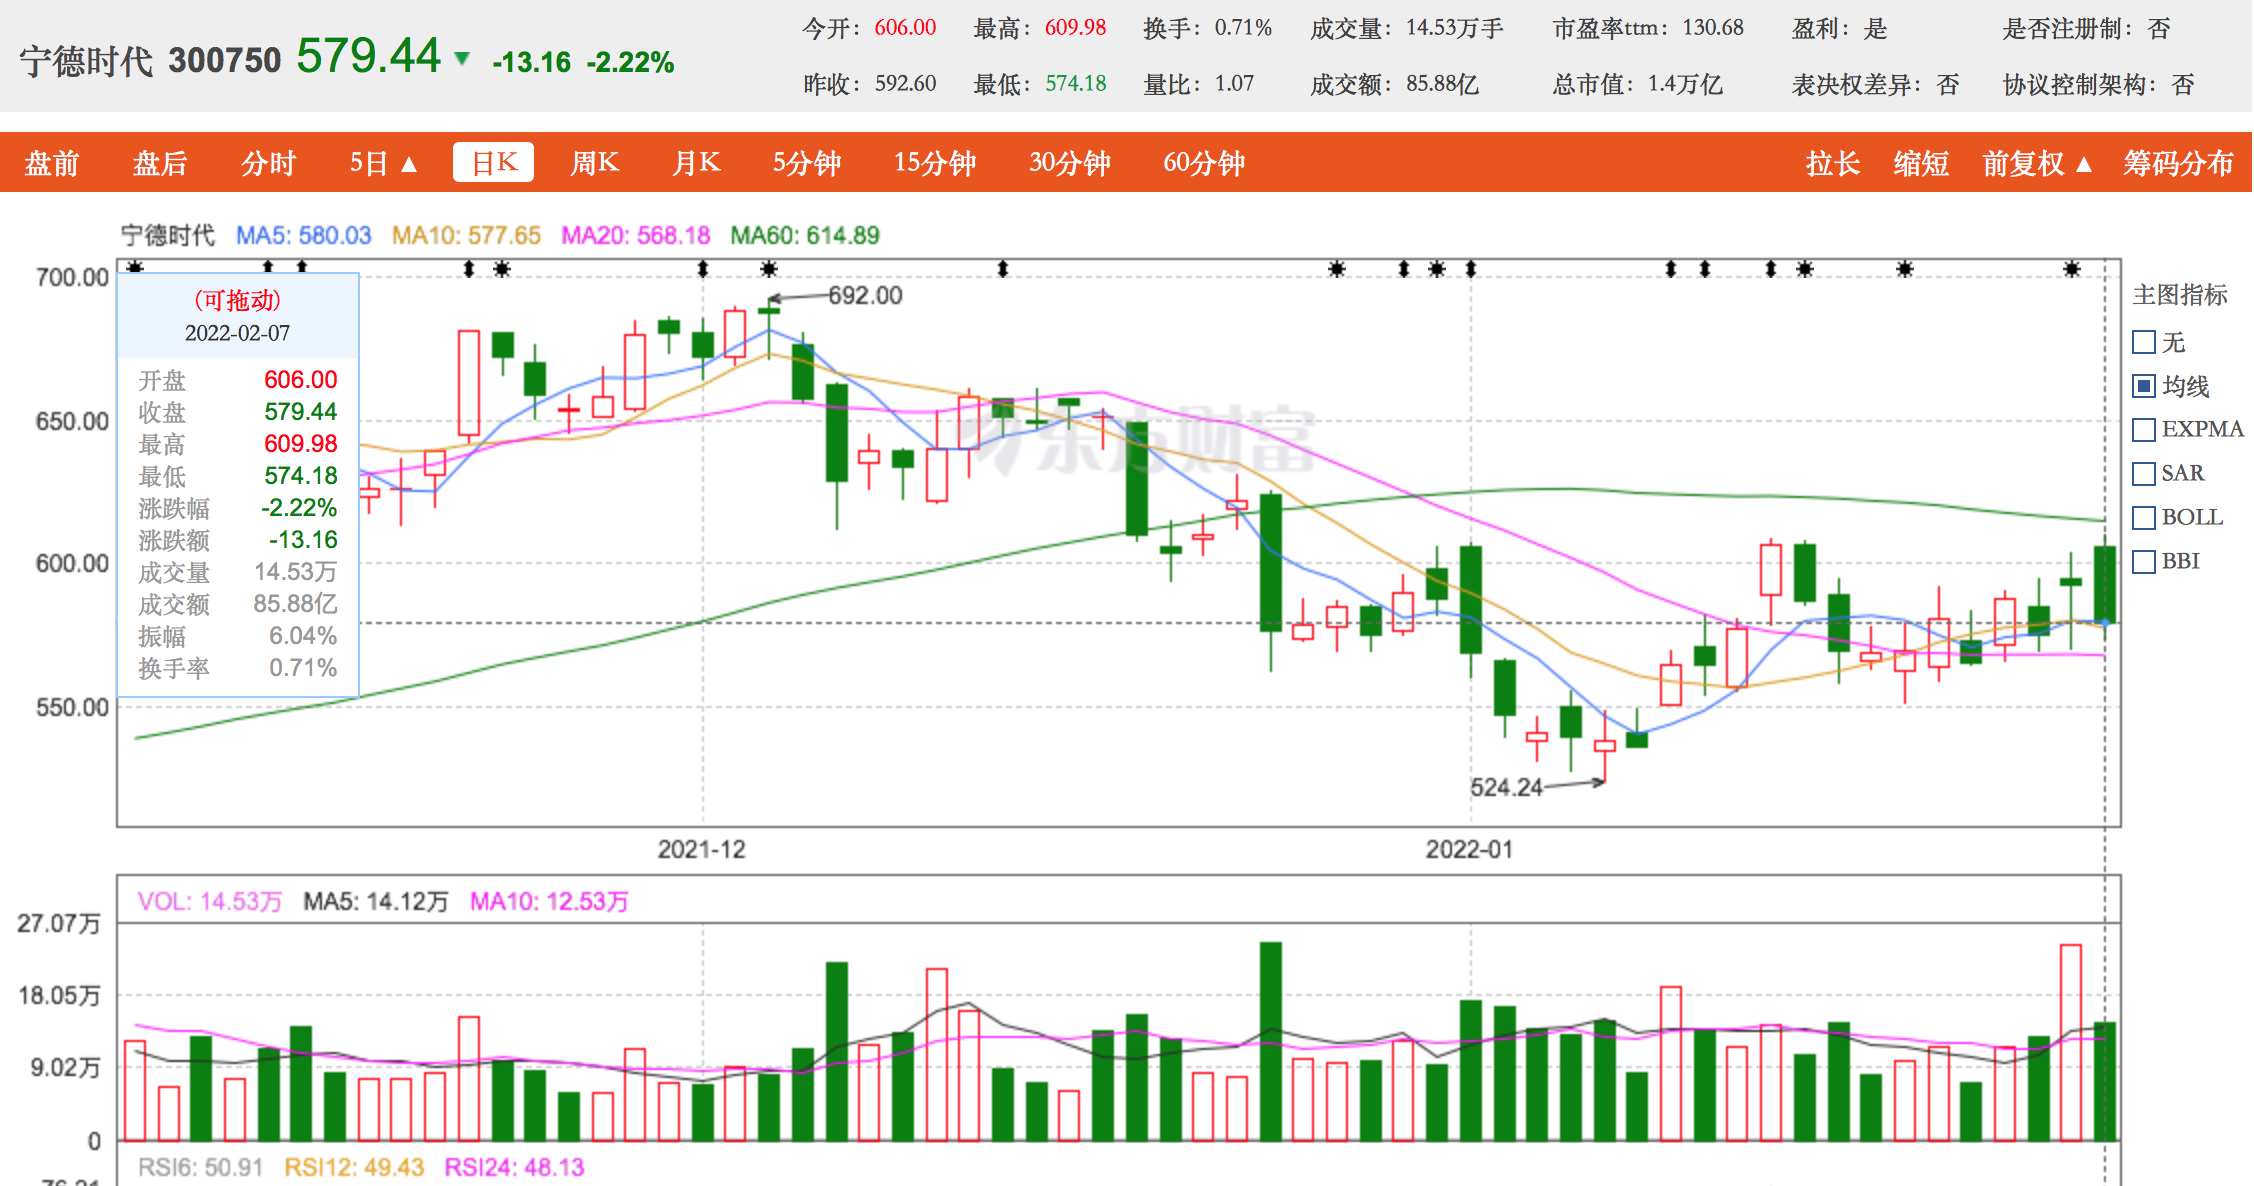Image resolution: width=2254 pixels, height=1186 pixels.
Task: Click the first event marker at chart top-left
Action: click(135, 267)
